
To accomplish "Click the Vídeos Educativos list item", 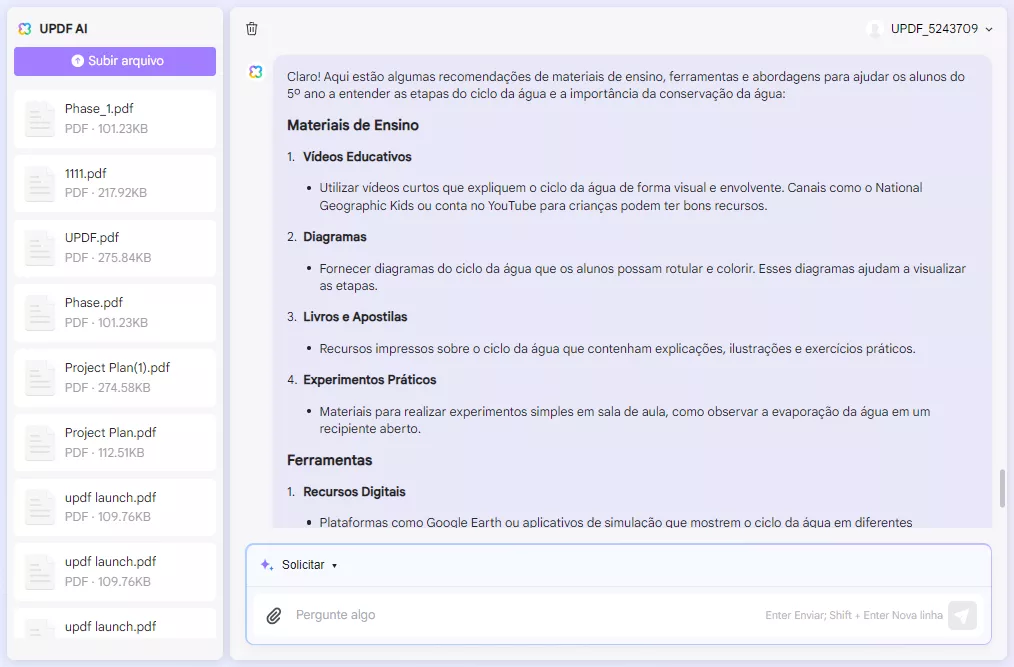I will [357, 157].
